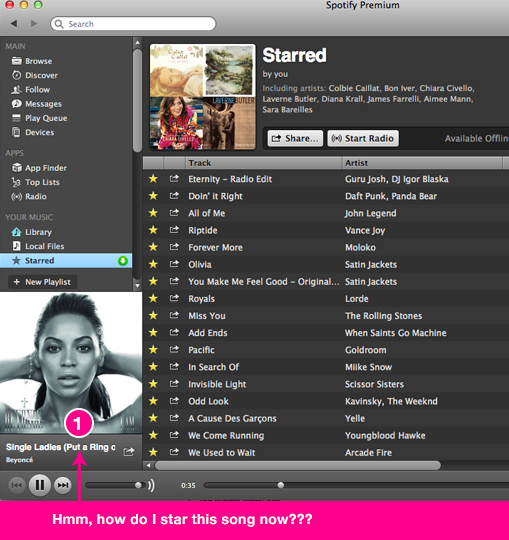509x540 pixels.
Task: Share the now-playing Single Ladies track
Action: (x=129, y=451)
